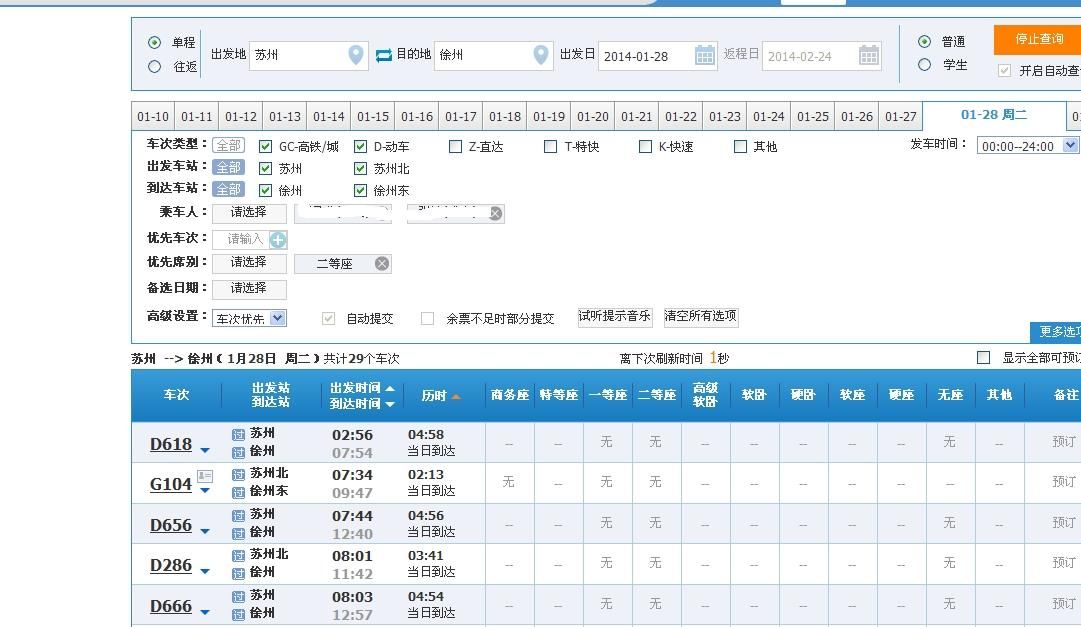Click the departure station location pin icon
Screen dimensions: 1081x627
point(356,54)
